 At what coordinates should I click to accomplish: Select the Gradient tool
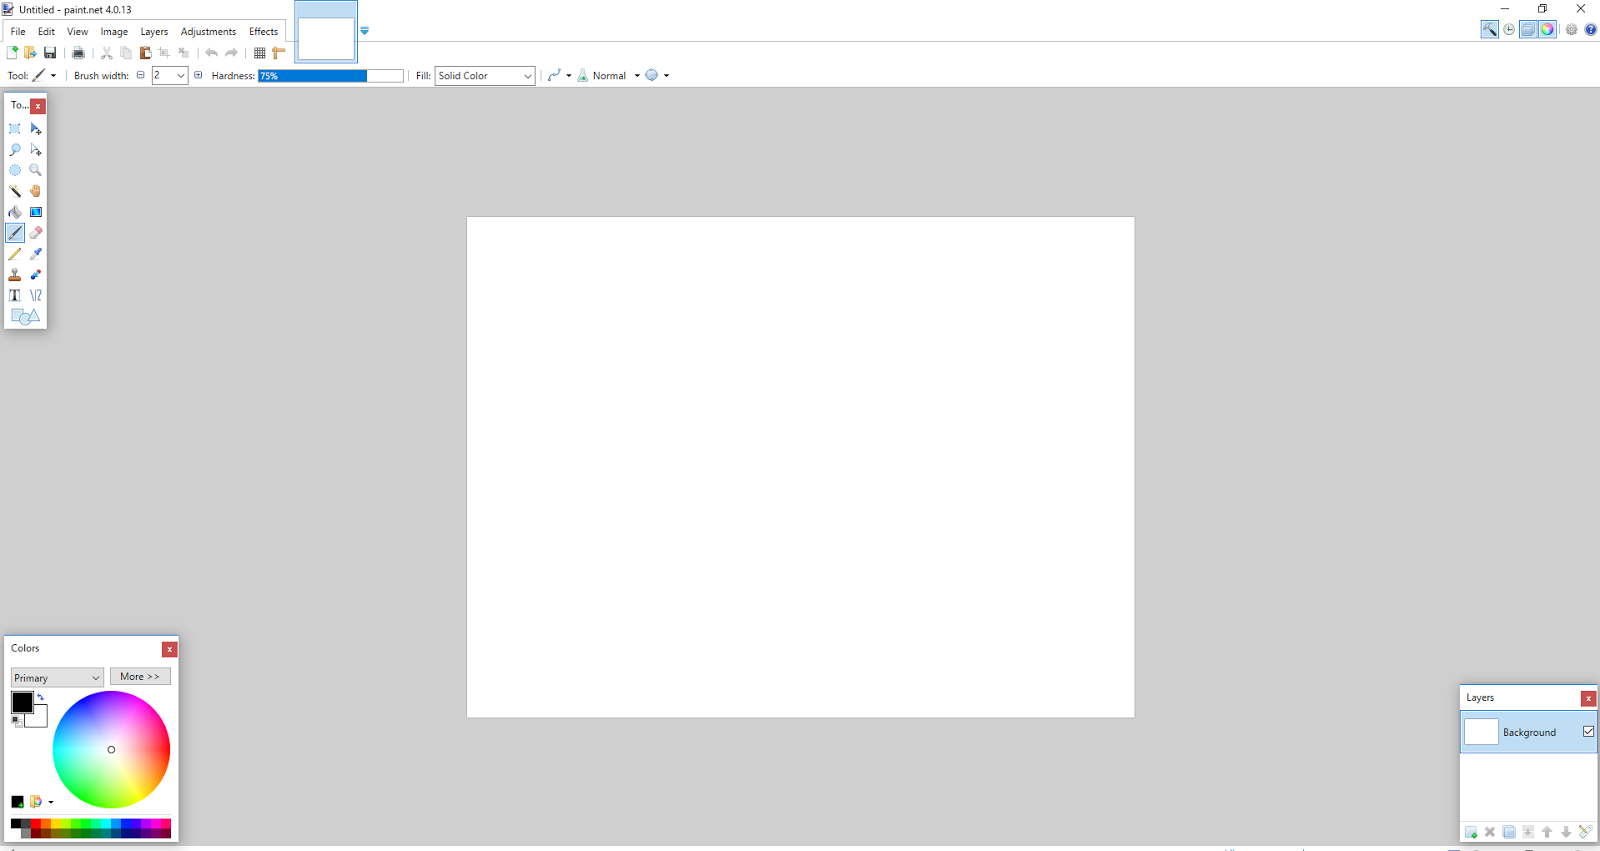click(x=36, y=212)
